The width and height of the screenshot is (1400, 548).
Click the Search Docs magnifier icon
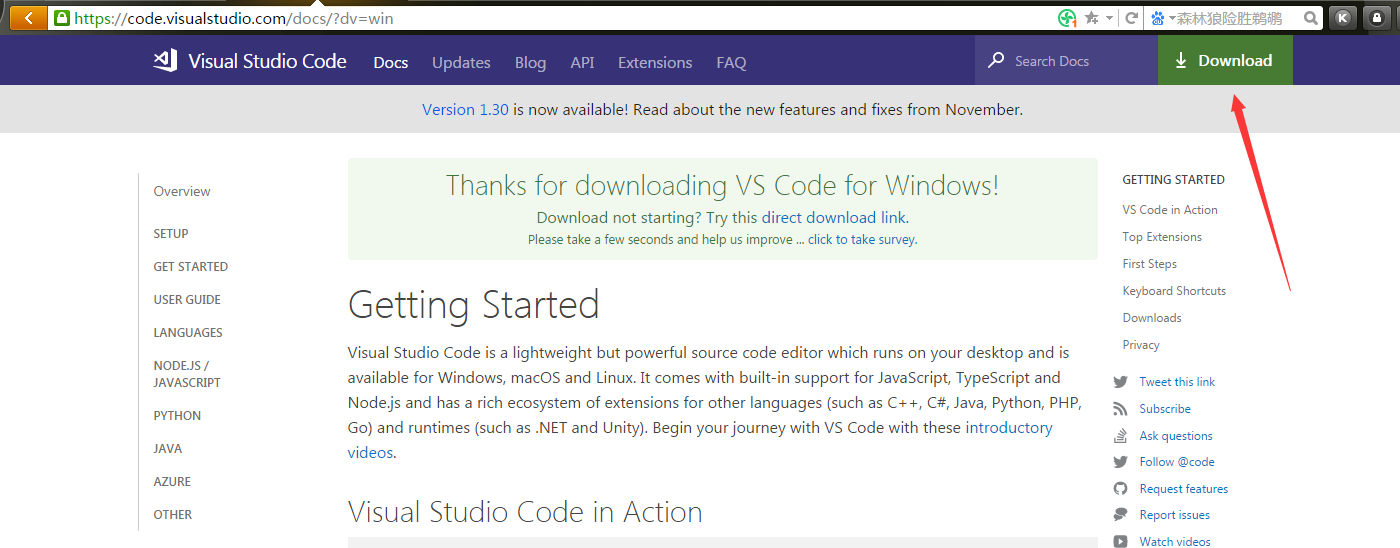pyautogui.click(x=996, y=61)
